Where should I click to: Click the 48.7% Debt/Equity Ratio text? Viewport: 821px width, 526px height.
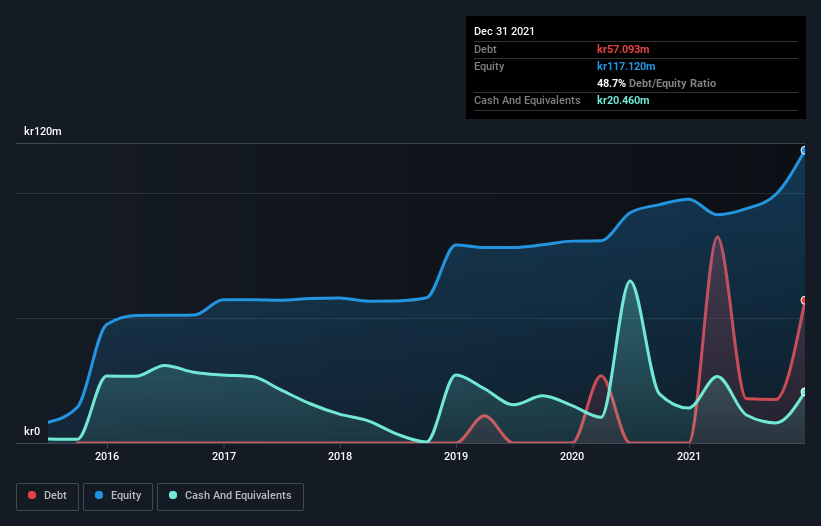click(657, 83)
